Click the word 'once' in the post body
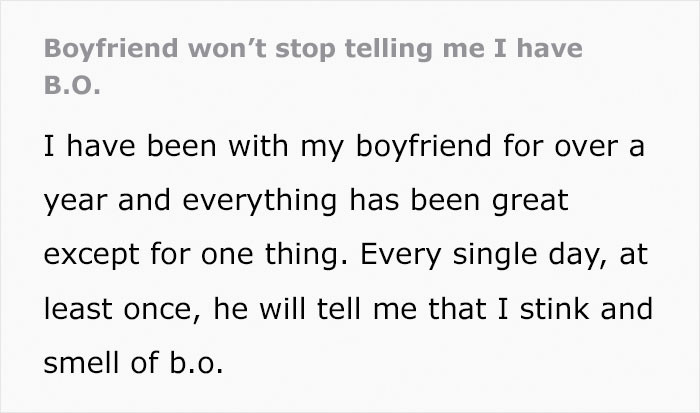Screen dimensions: 700x413 [158, 309]
